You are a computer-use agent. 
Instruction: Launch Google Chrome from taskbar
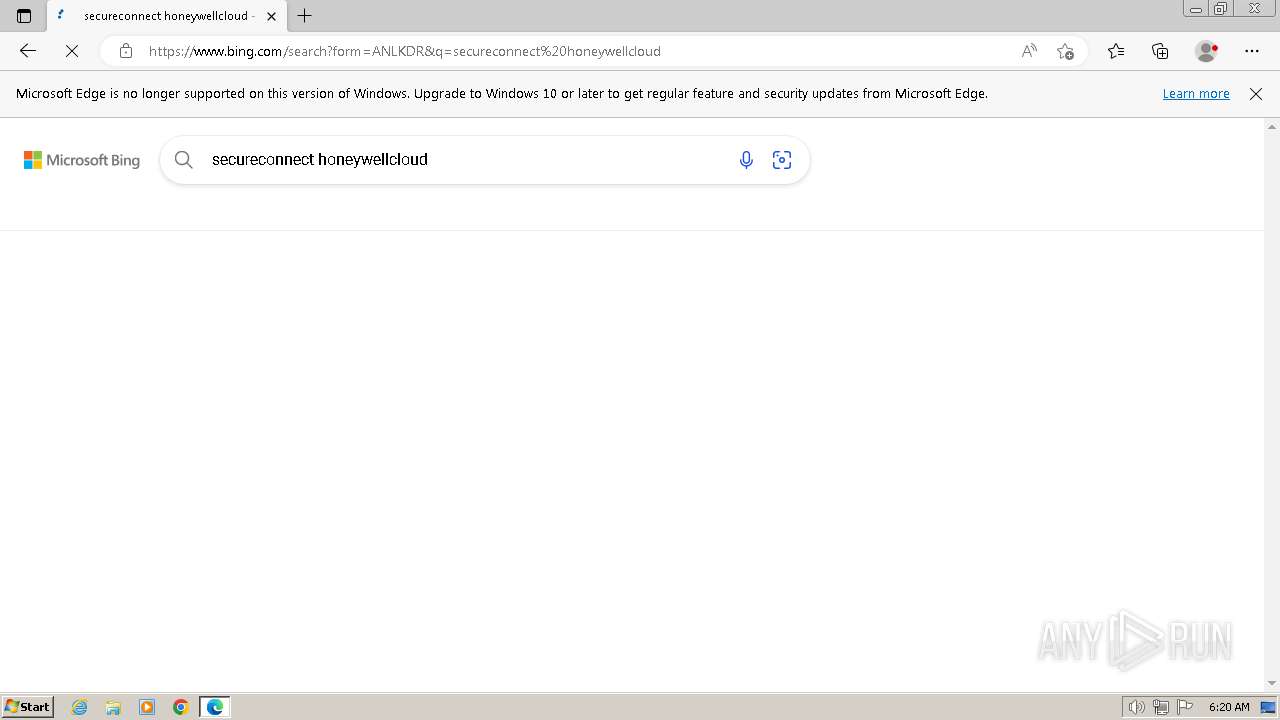(x=181, y=707)
